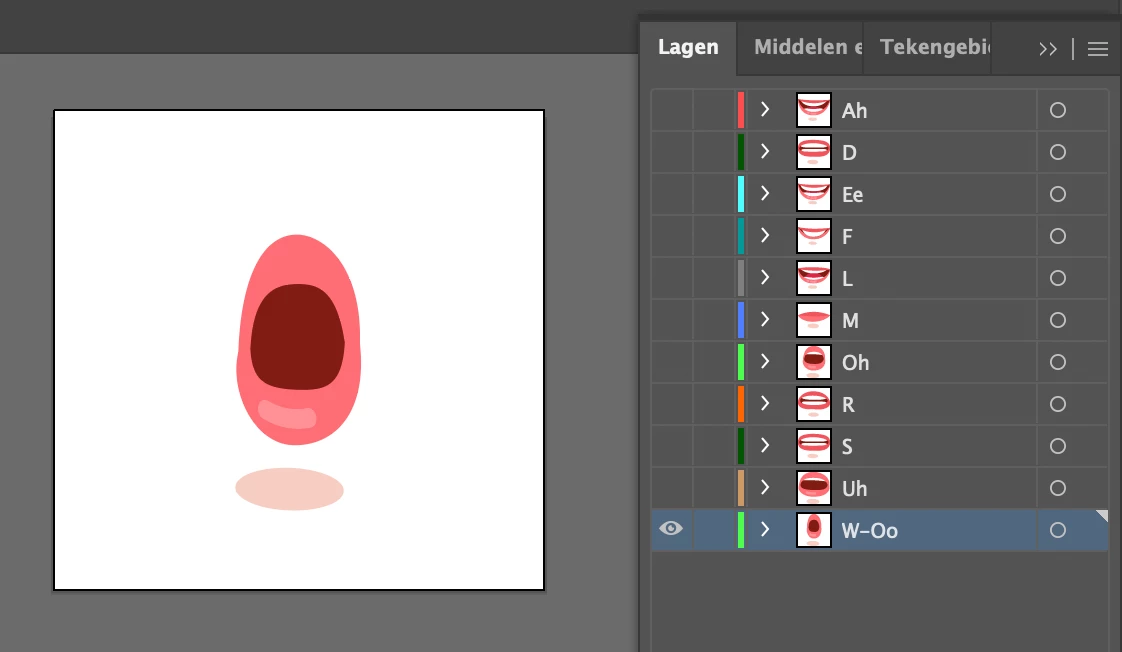Select the layer named R

(849, 405)
